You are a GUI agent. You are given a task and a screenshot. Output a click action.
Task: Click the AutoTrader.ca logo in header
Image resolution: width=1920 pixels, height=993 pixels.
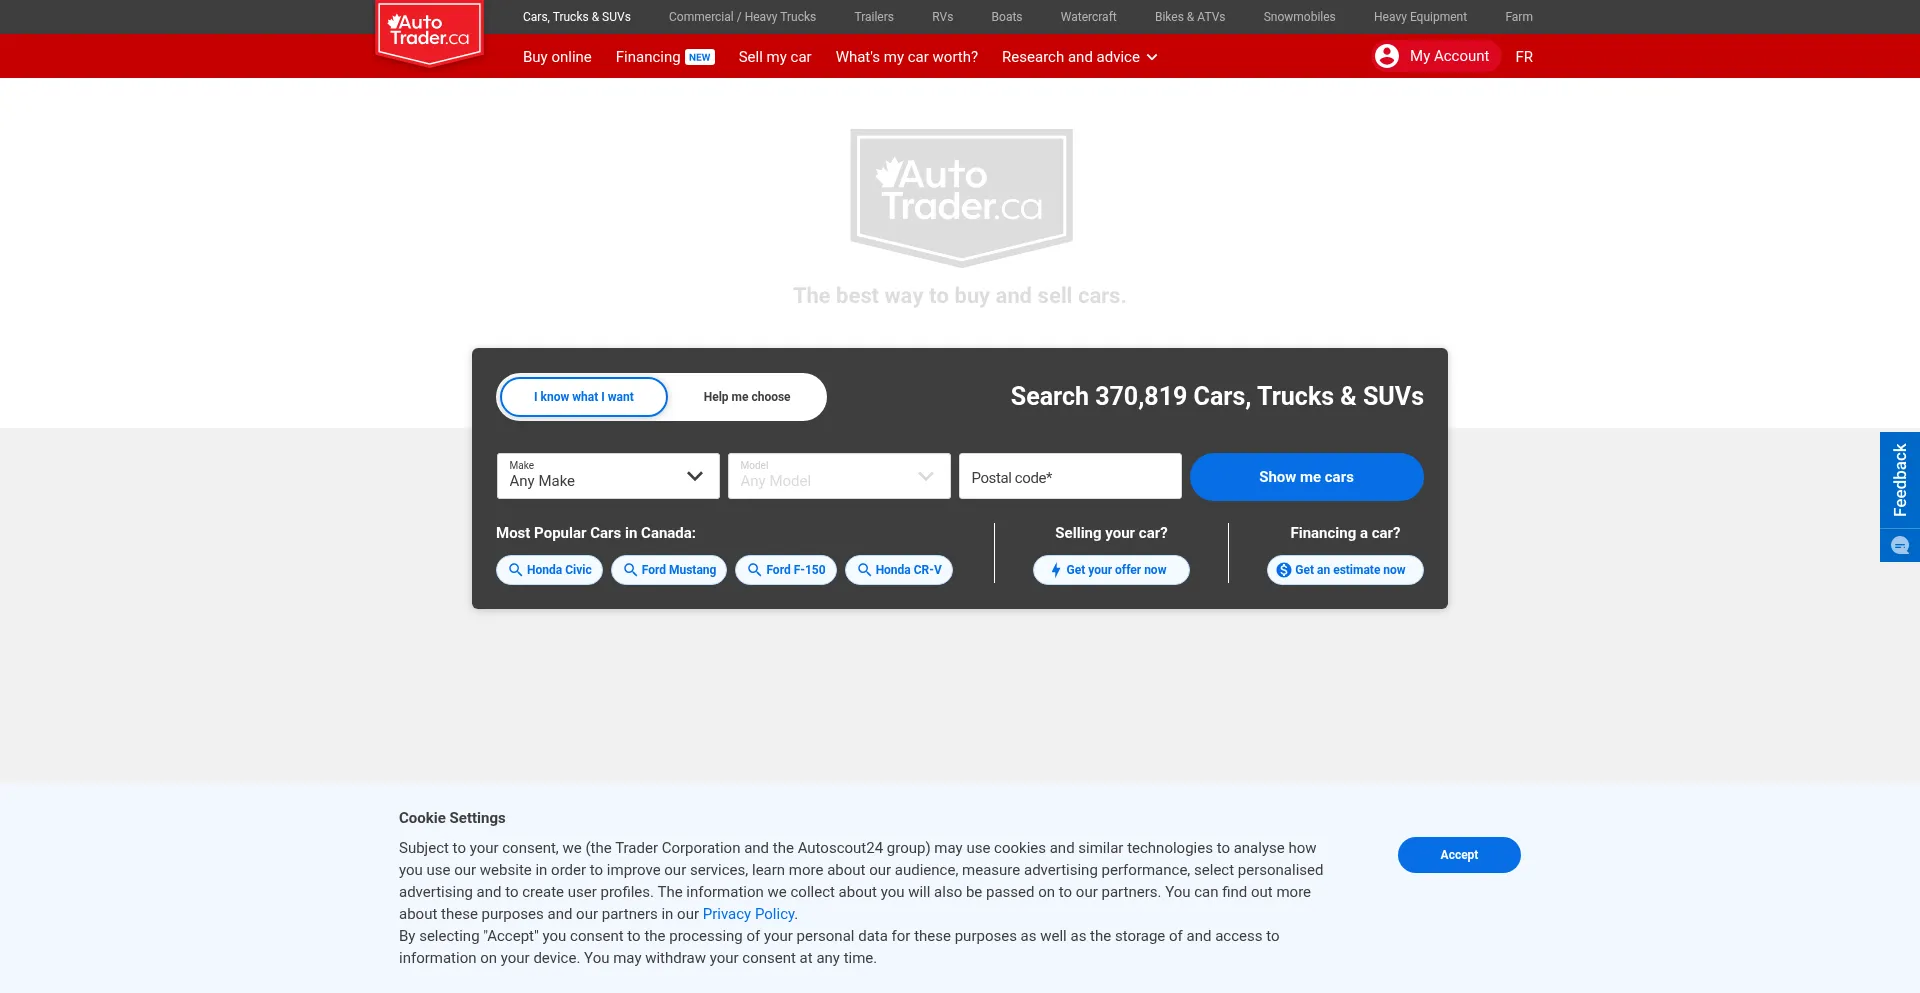pyautogui.click(x=429, y=32)
